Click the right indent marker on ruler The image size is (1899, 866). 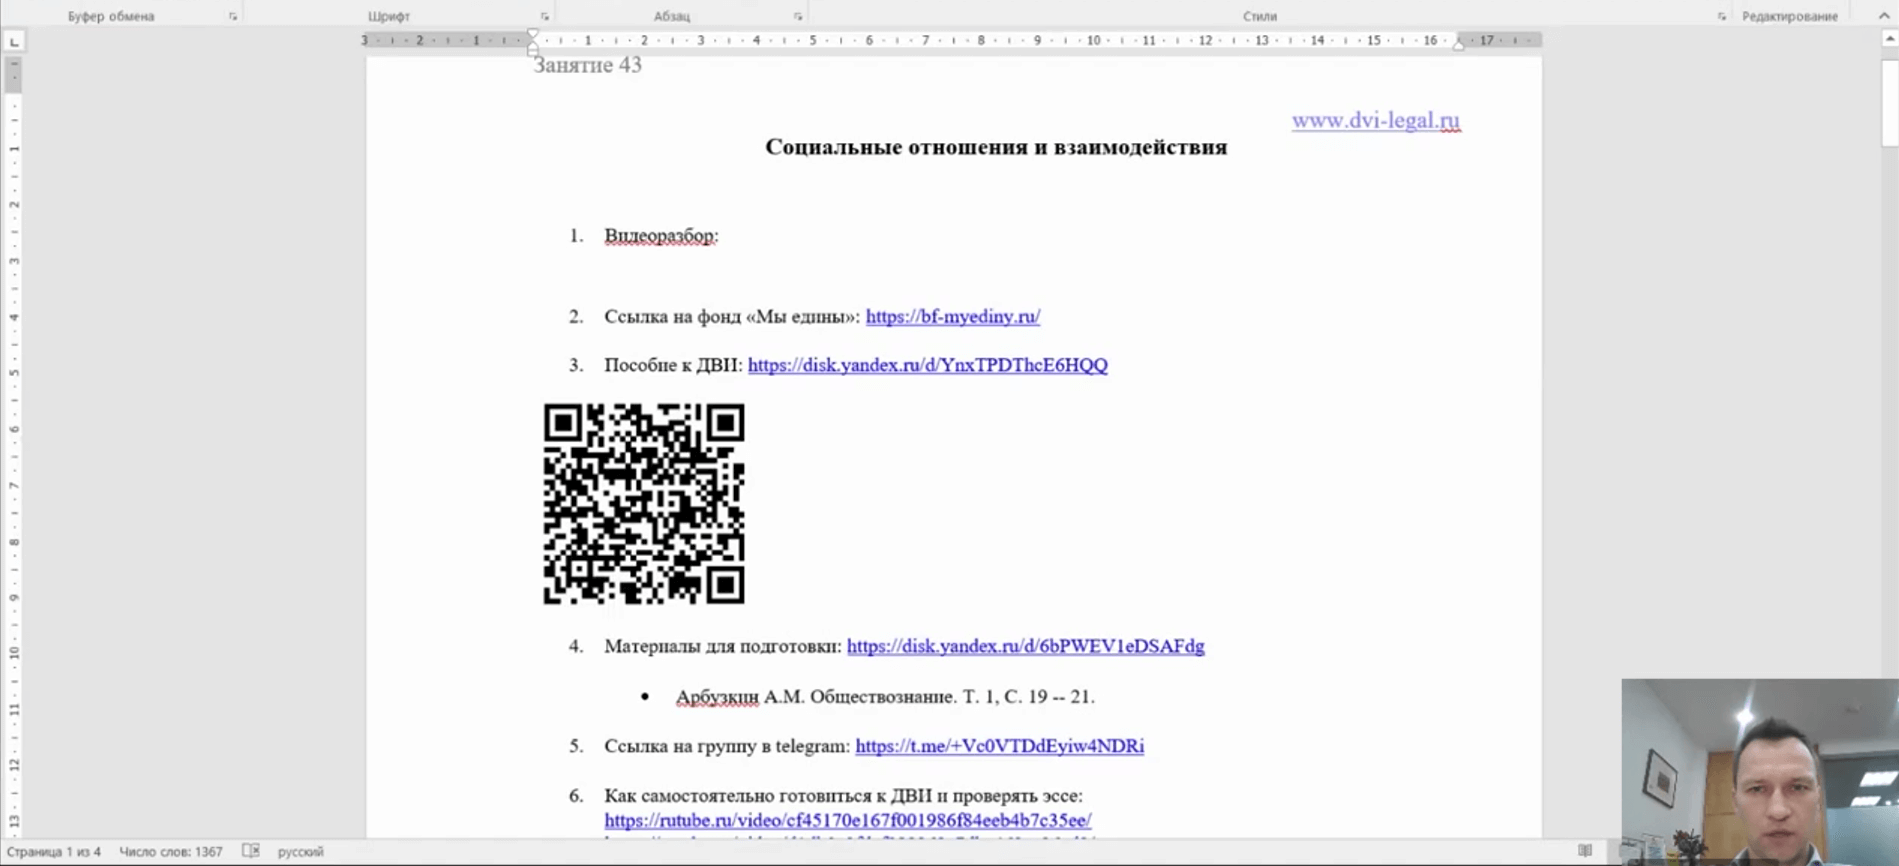[x=1459, y=44]
